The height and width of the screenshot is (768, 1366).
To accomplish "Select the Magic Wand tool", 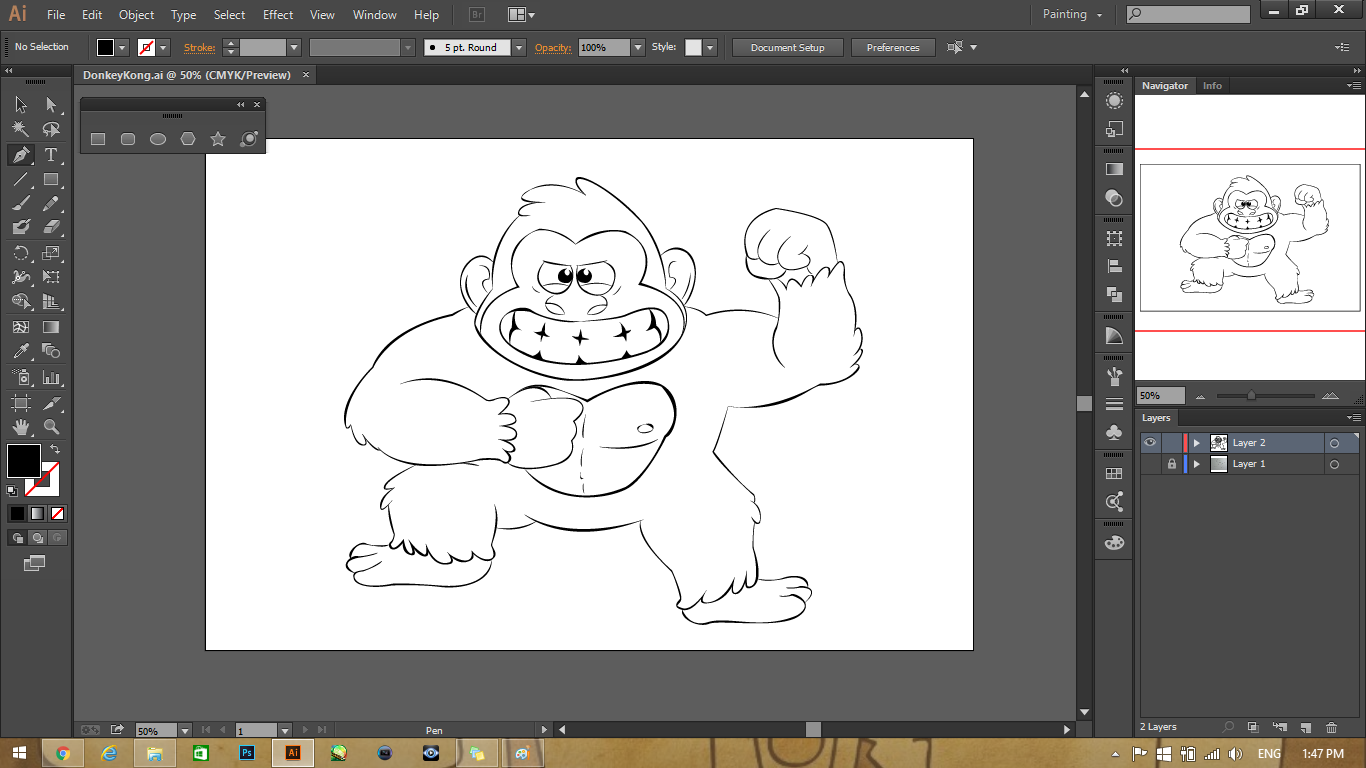I will pyautogui.click(x=20, y=129).
